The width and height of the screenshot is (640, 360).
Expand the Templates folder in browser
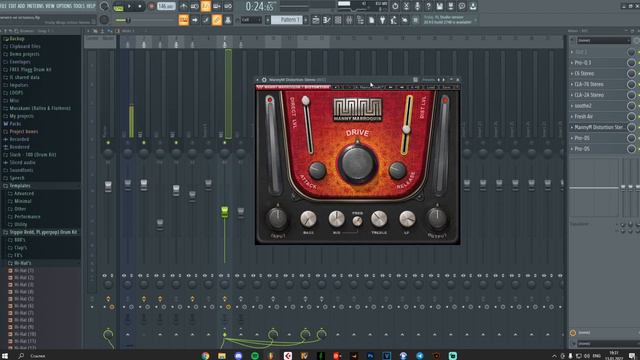20,186
